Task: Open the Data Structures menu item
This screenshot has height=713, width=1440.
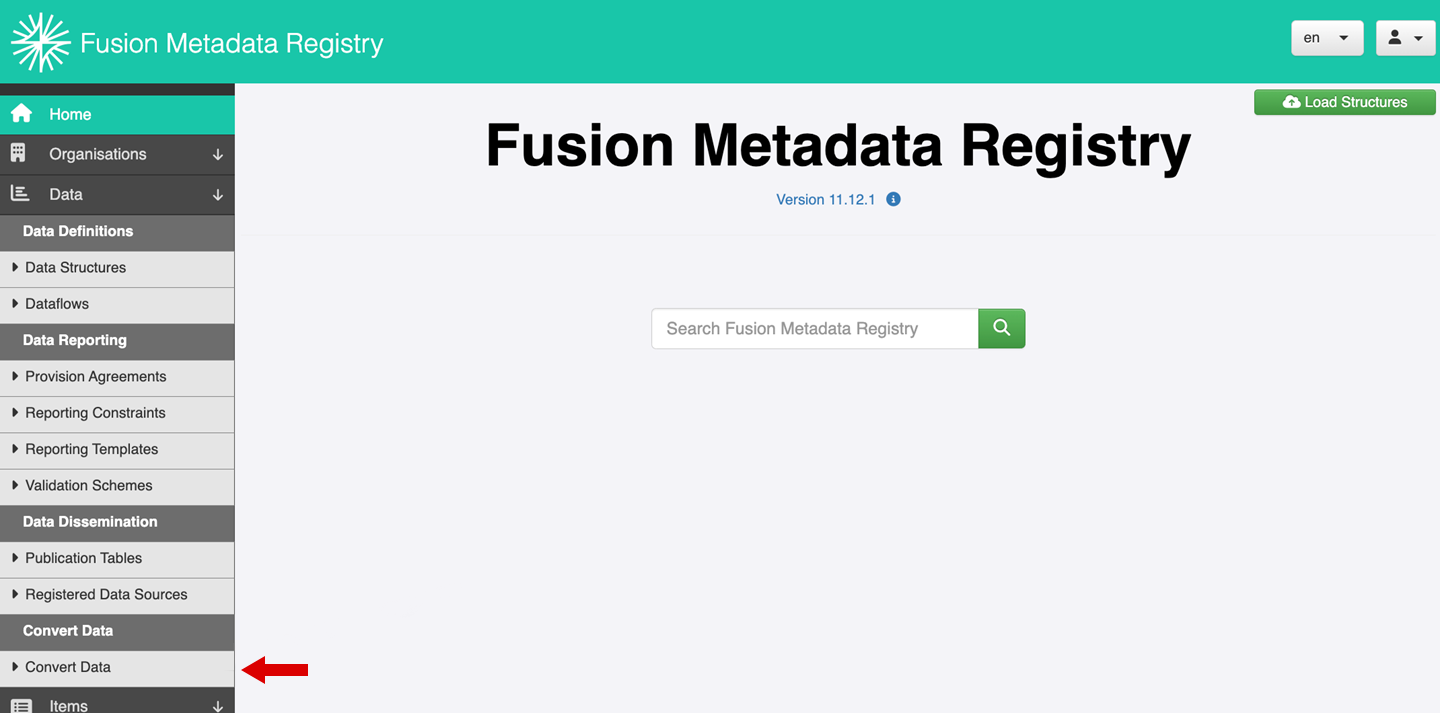Action: coord(117,268)
